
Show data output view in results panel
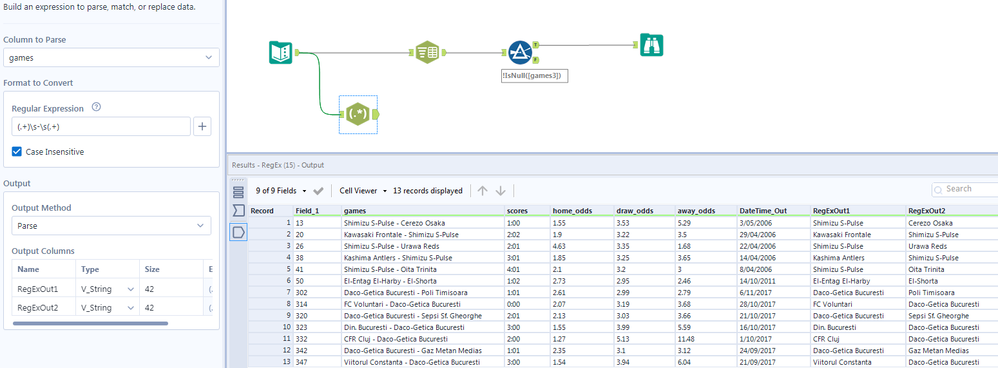point(238,232)
